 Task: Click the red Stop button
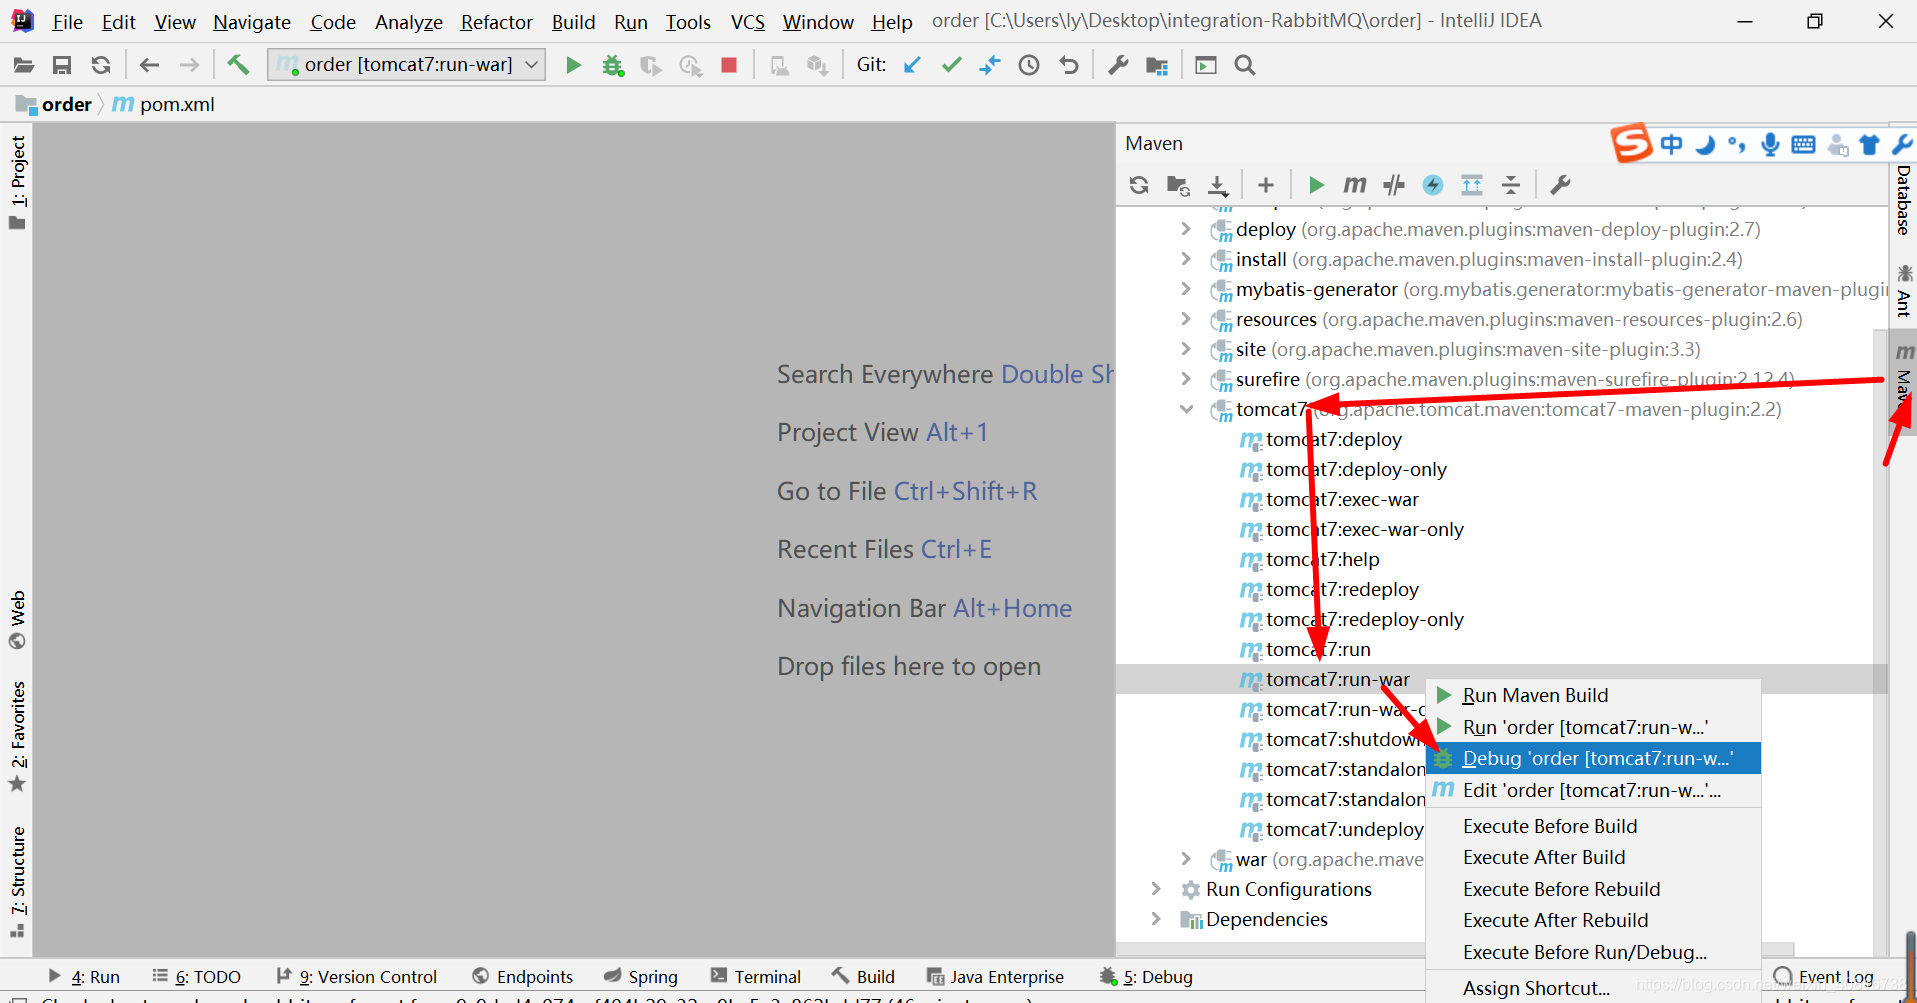click(x=729, y=65)
